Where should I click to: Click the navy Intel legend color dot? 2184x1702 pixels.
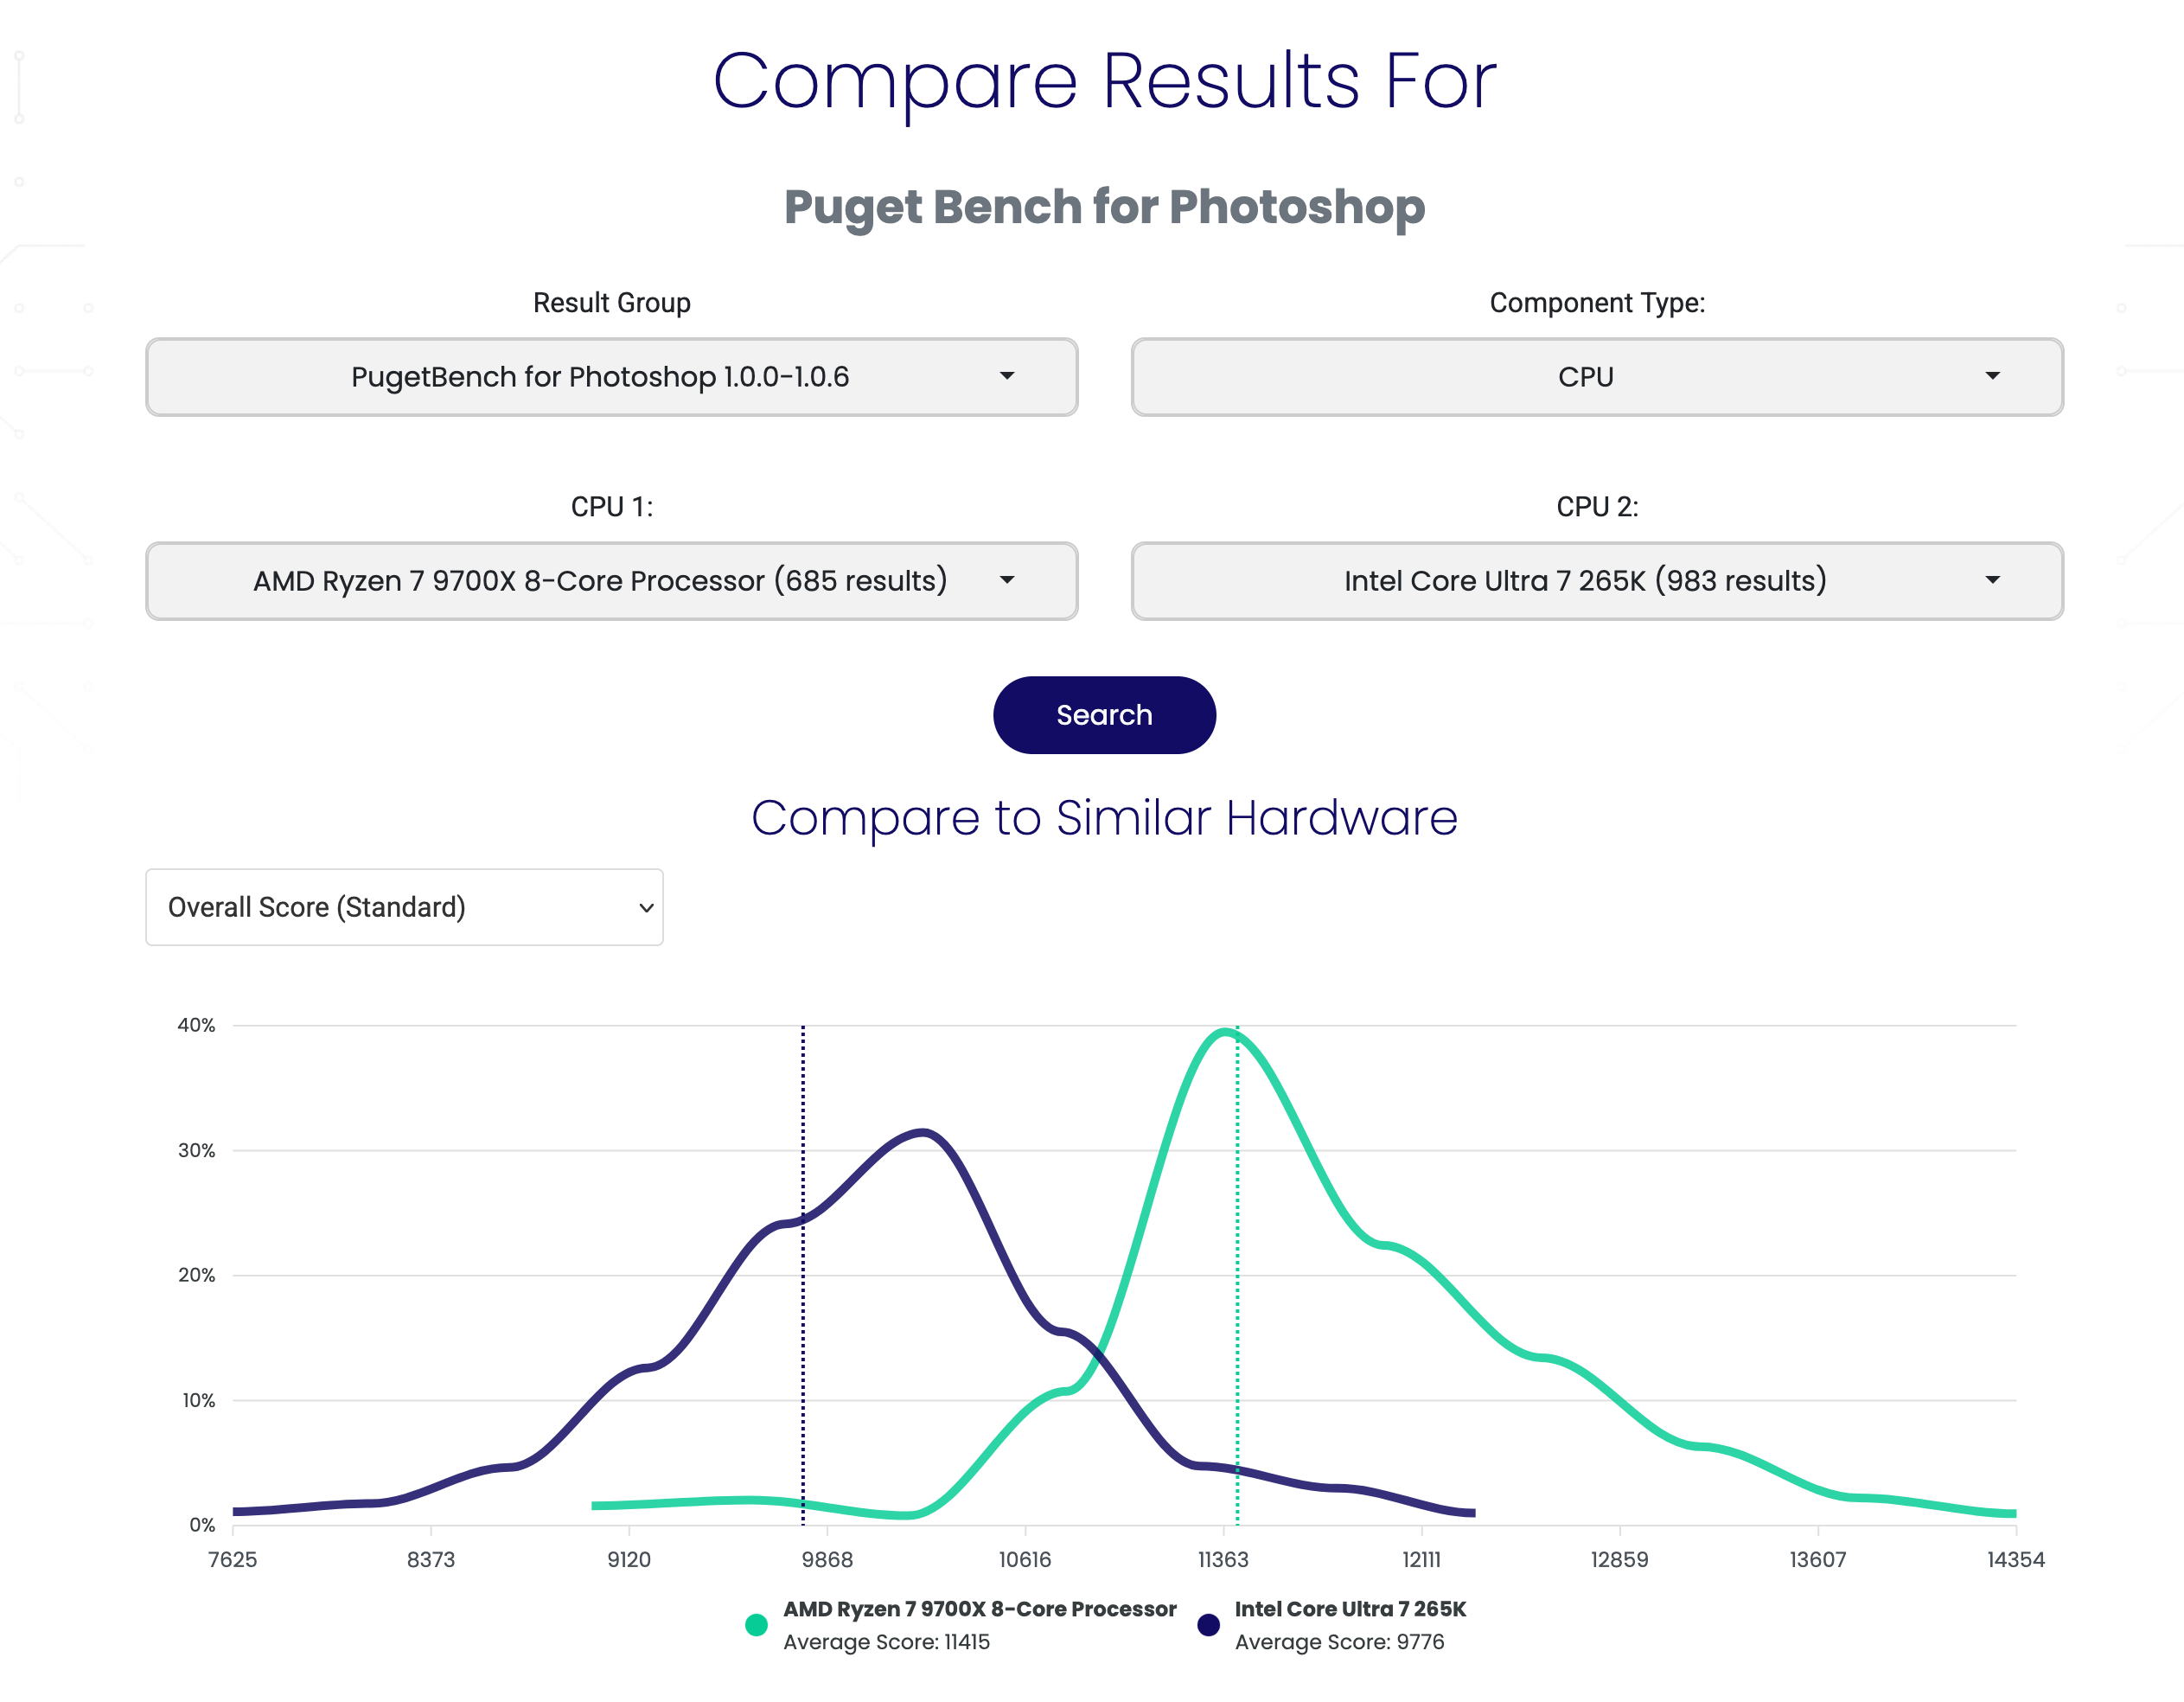point(1208,1624)
